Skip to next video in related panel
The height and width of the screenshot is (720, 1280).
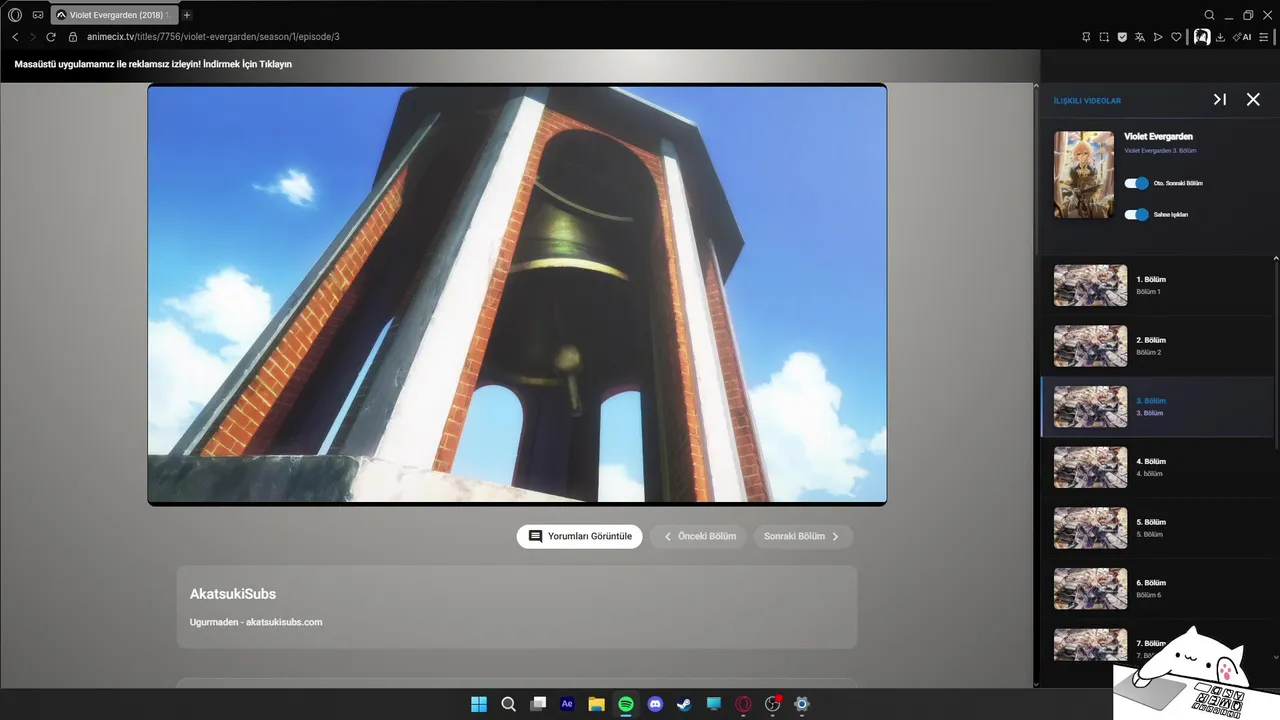pyautogui.click(x=1220, y=100)
